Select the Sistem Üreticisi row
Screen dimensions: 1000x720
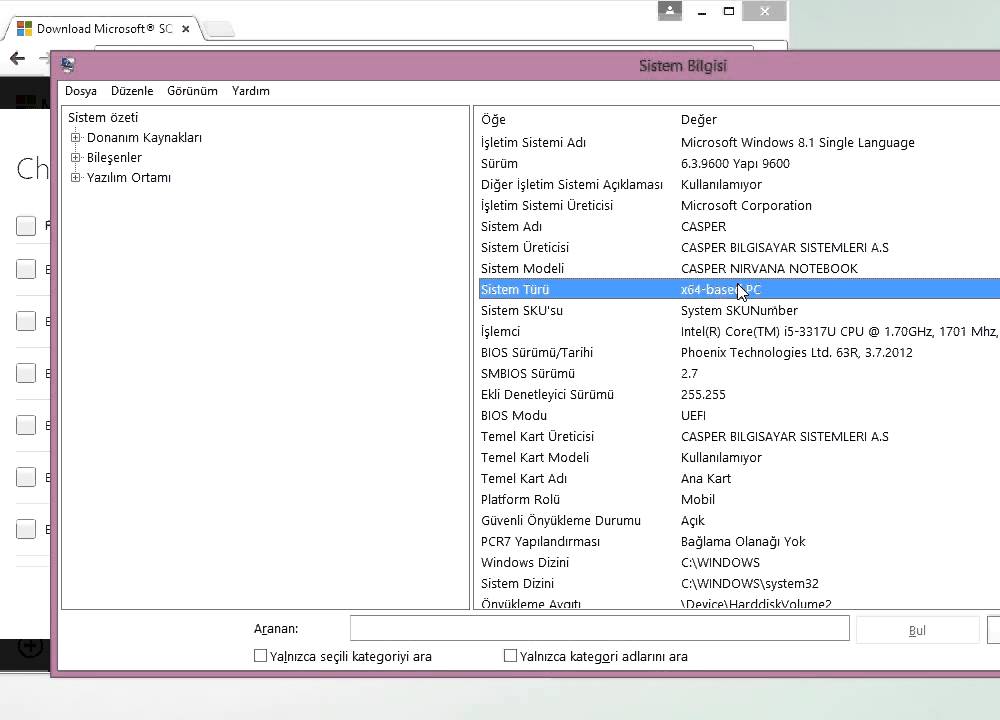point(739,247)
